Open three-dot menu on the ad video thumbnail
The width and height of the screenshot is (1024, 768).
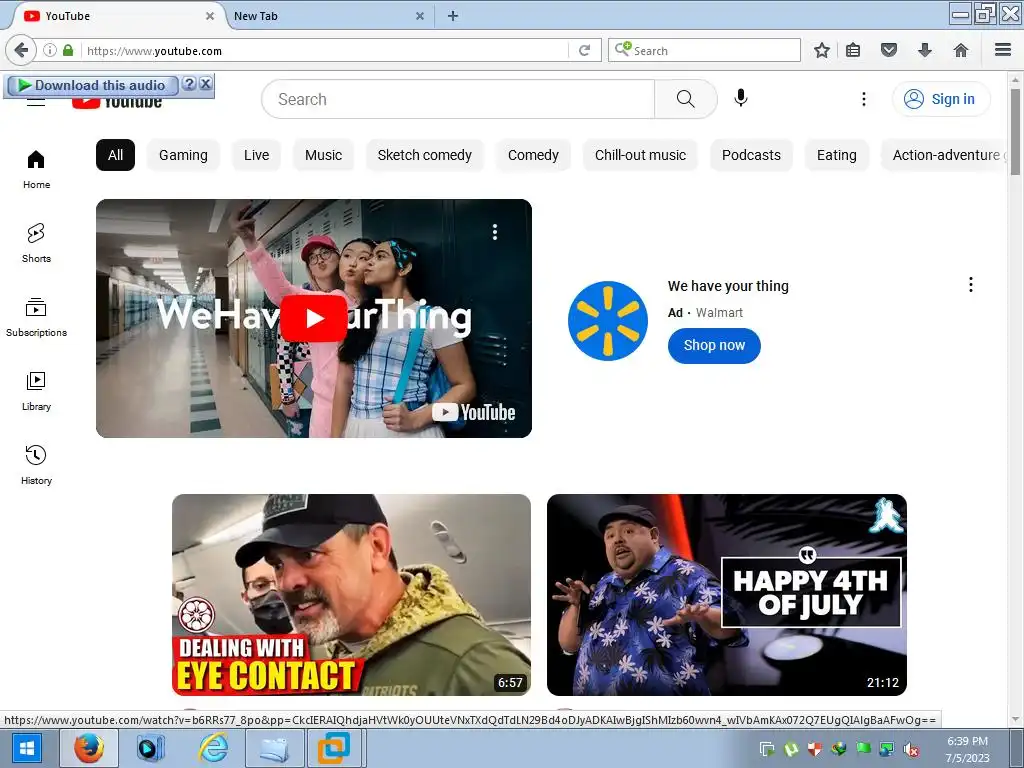(495, 232)
